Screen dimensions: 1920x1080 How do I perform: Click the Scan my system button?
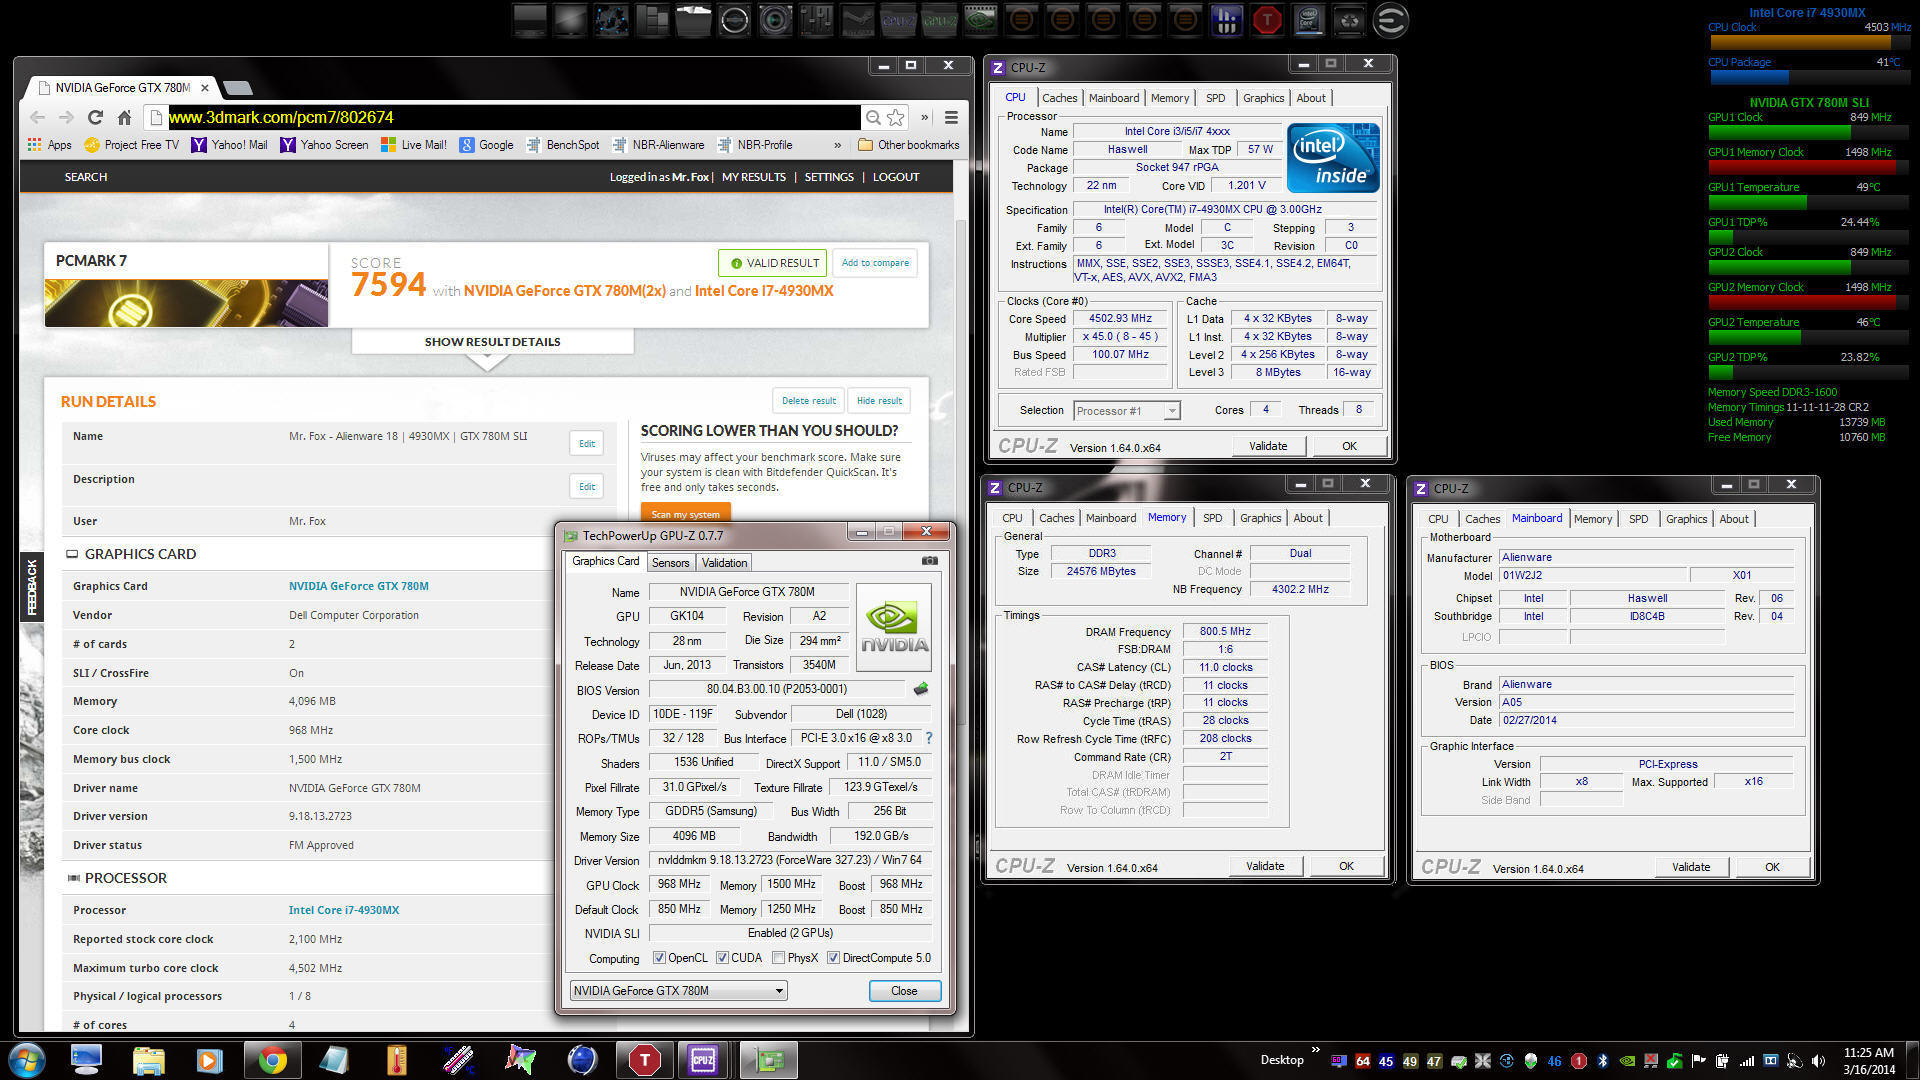click(686, 514)
